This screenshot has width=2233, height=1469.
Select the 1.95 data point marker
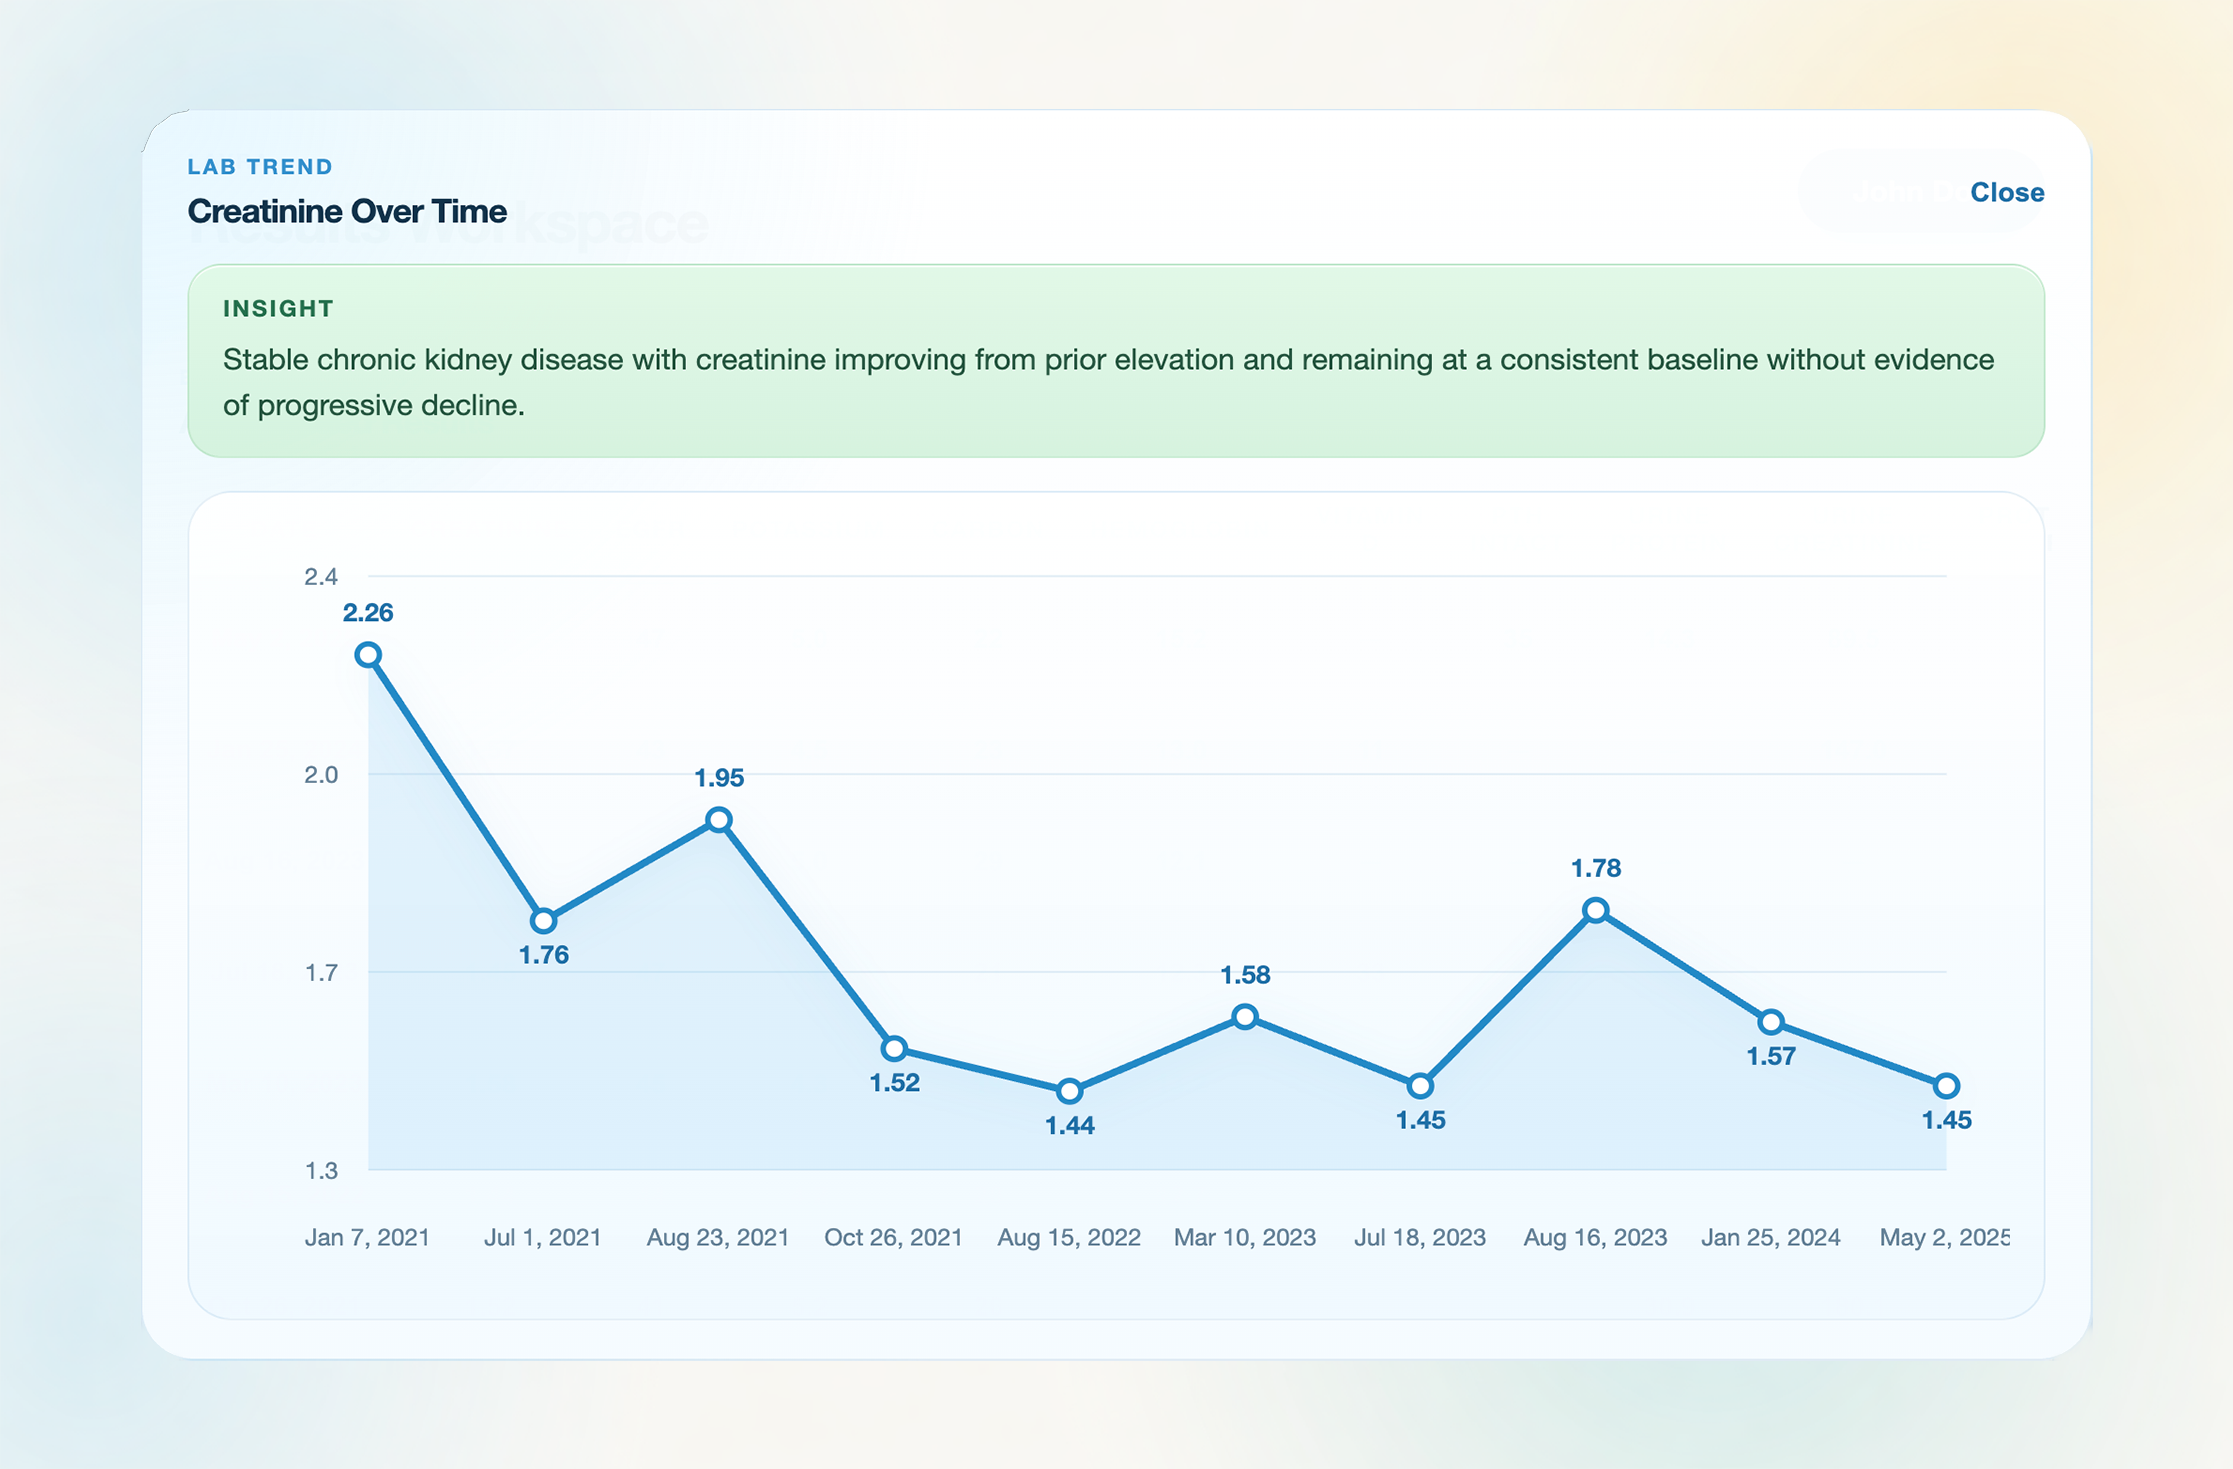point(718,820)
